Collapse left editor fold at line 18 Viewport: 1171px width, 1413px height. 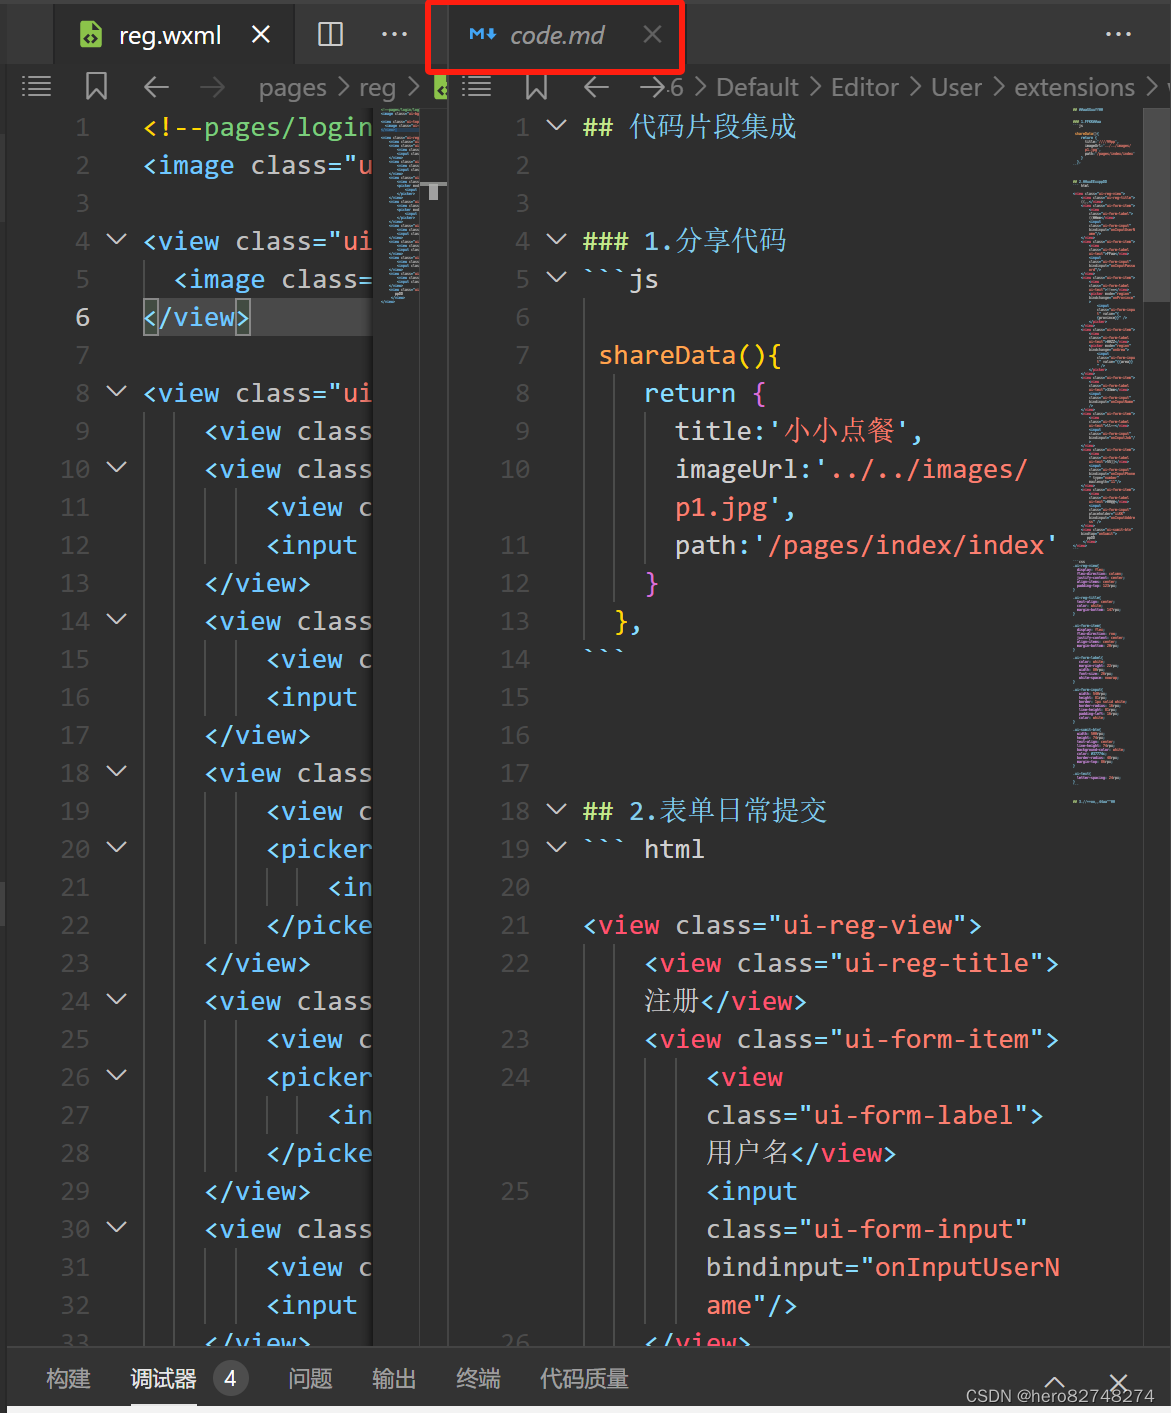[116, 772]
